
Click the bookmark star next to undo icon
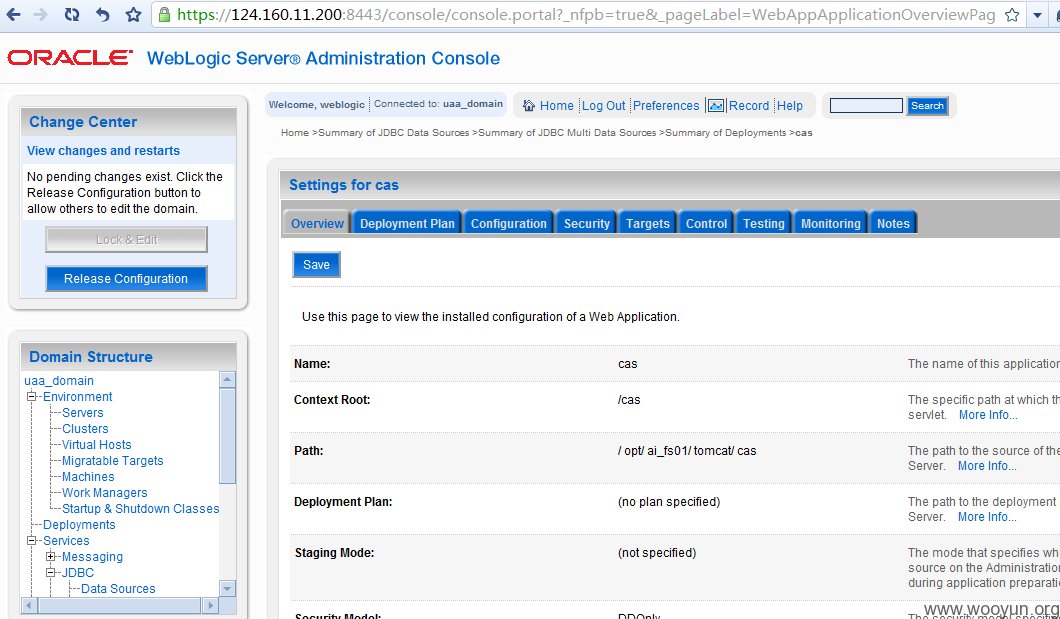(134, 14)
